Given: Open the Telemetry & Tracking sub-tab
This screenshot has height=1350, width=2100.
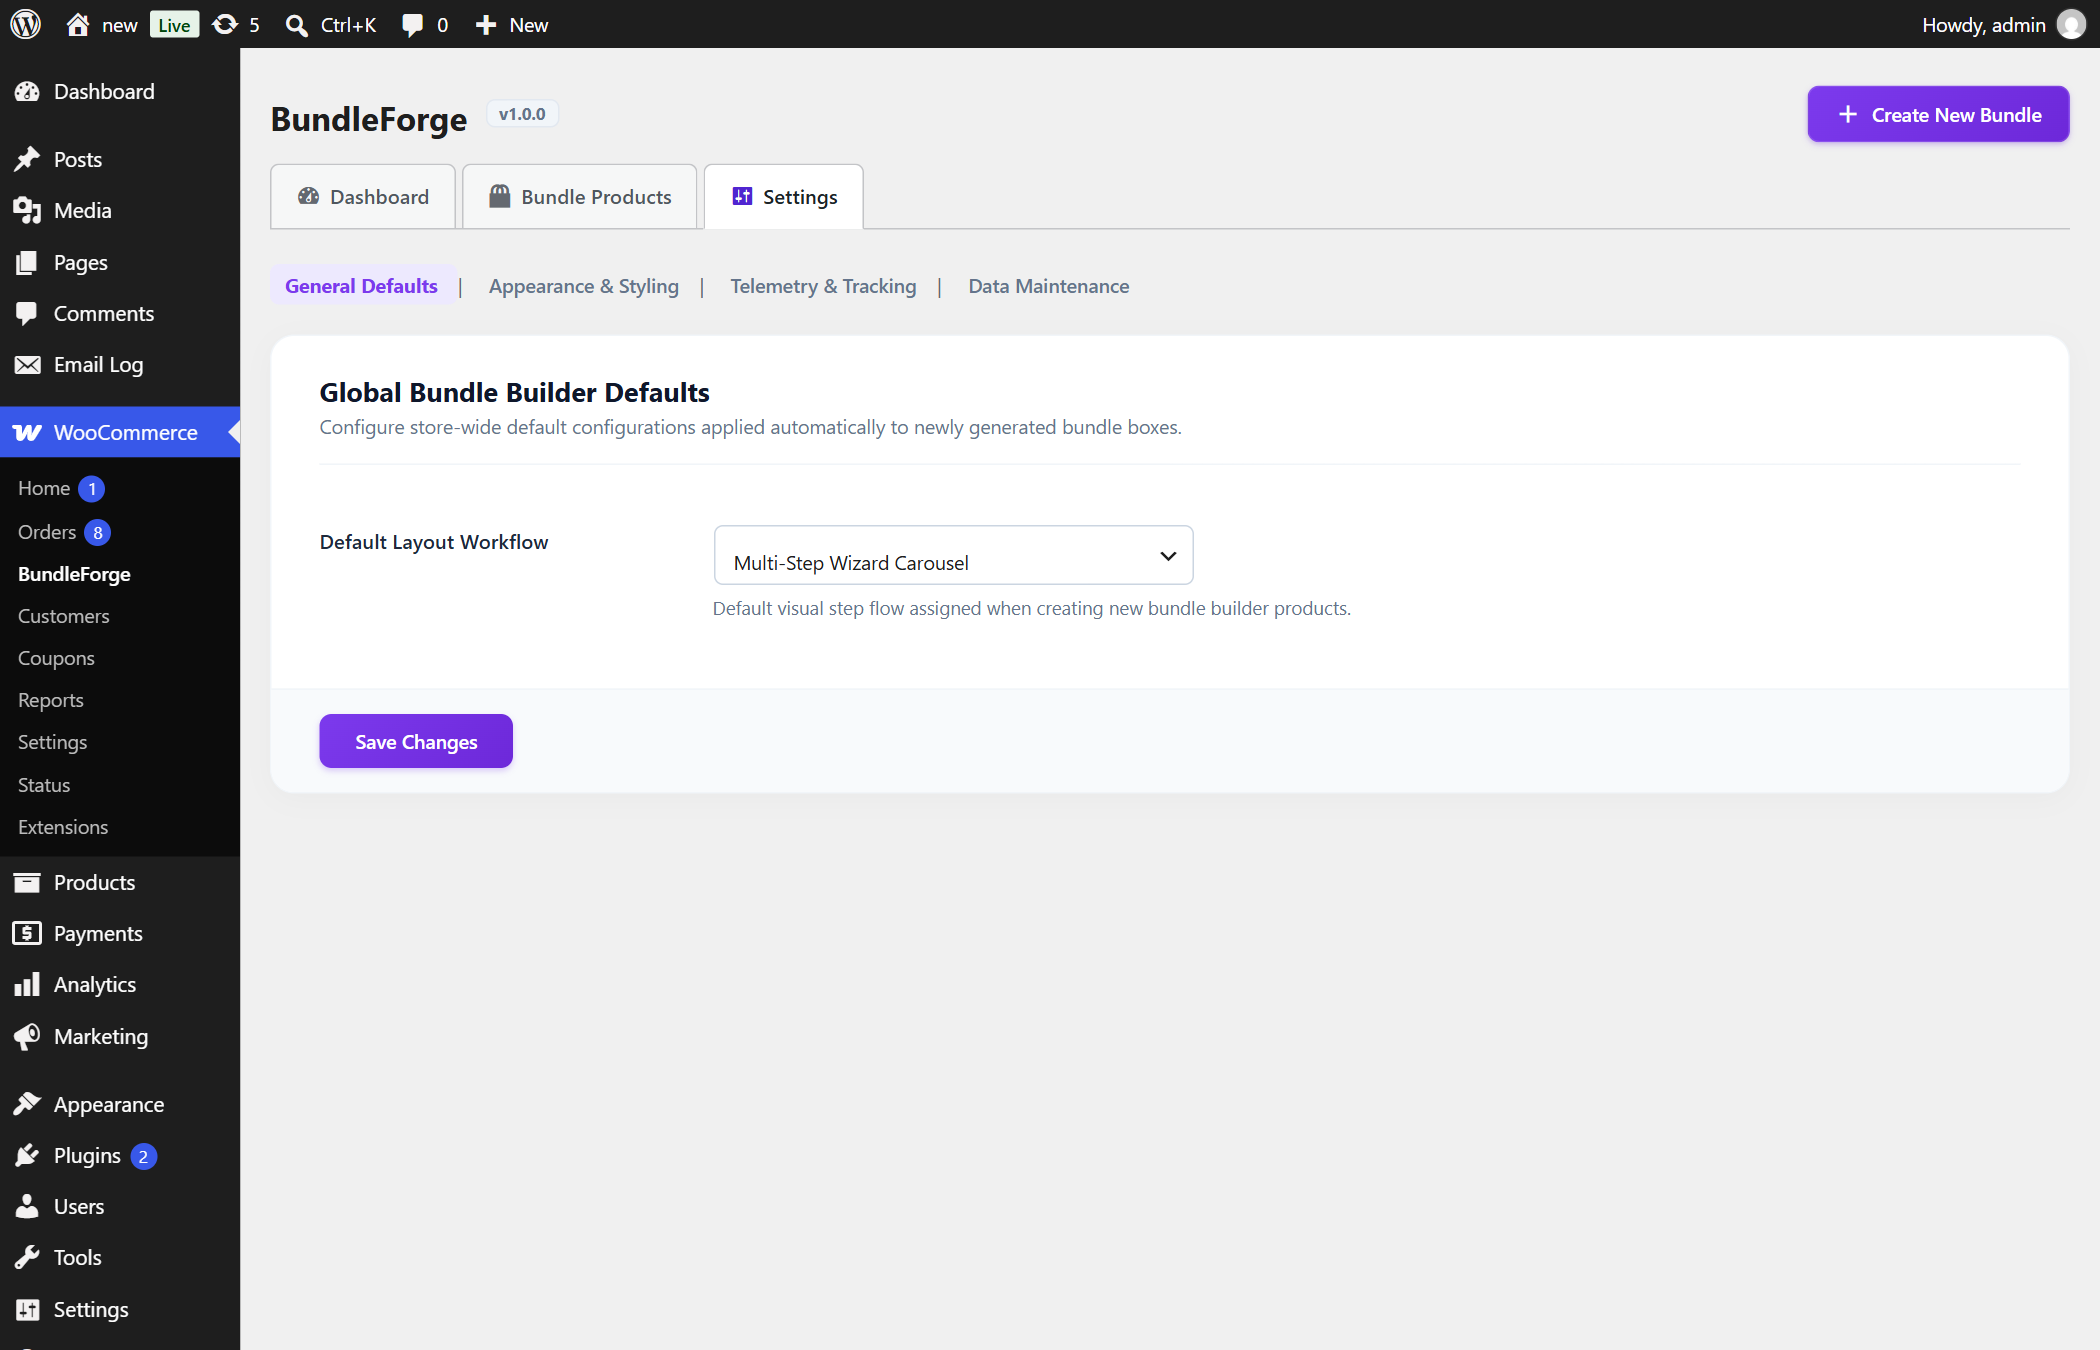Looking at the screenshot, I should (x=823, y=286).
